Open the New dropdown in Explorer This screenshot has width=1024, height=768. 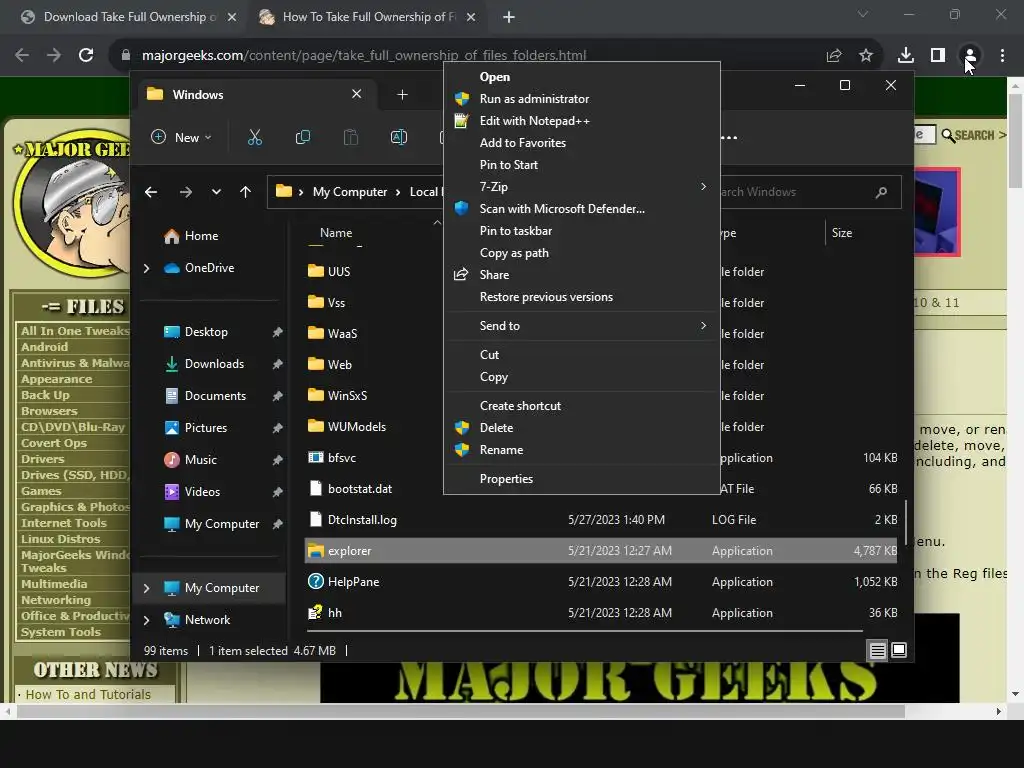181,138
